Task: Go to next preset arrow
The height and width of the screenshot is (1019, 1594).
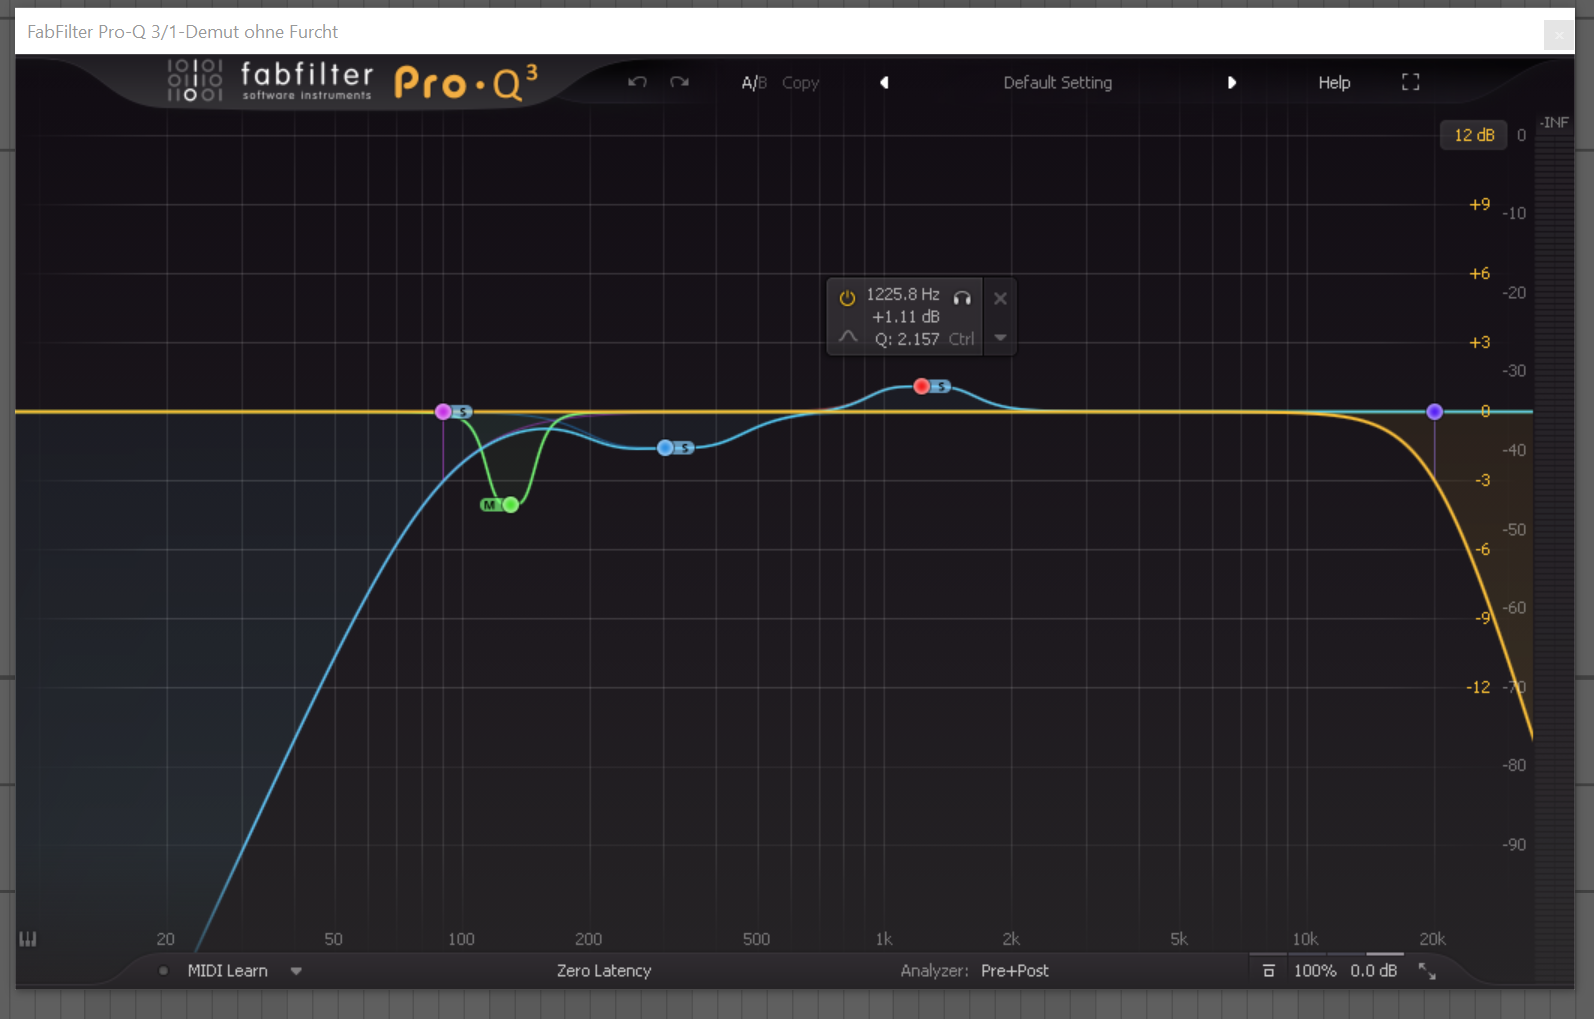Action: 1231,83
